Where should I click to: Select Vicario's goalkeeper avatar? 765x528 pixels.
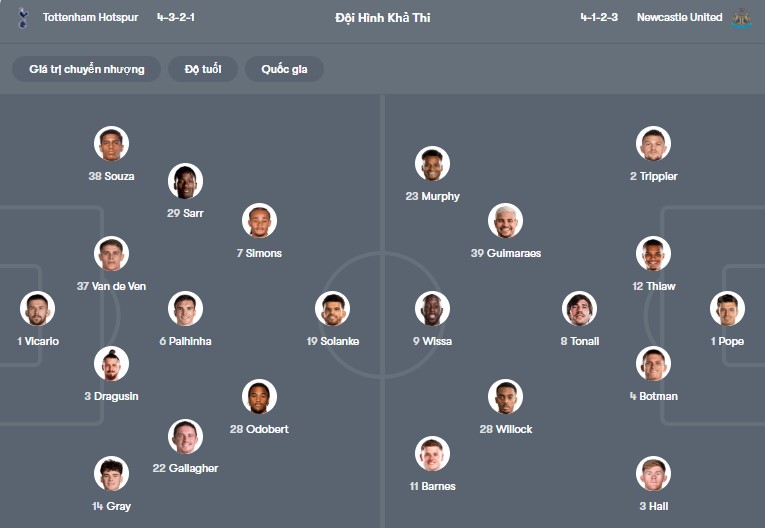pyautogui.click(x=38, y=309)
